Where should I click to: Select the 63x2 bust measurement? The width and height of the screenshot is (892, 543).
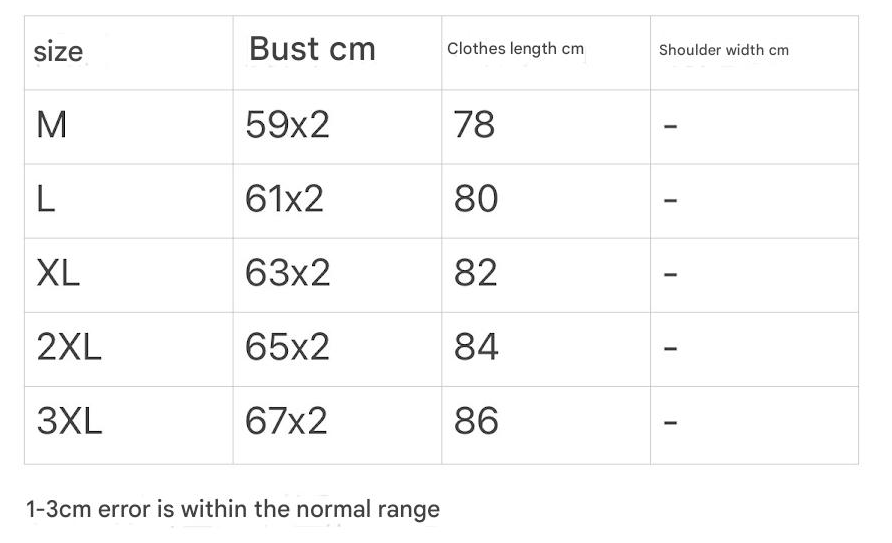tap(287, 273)
